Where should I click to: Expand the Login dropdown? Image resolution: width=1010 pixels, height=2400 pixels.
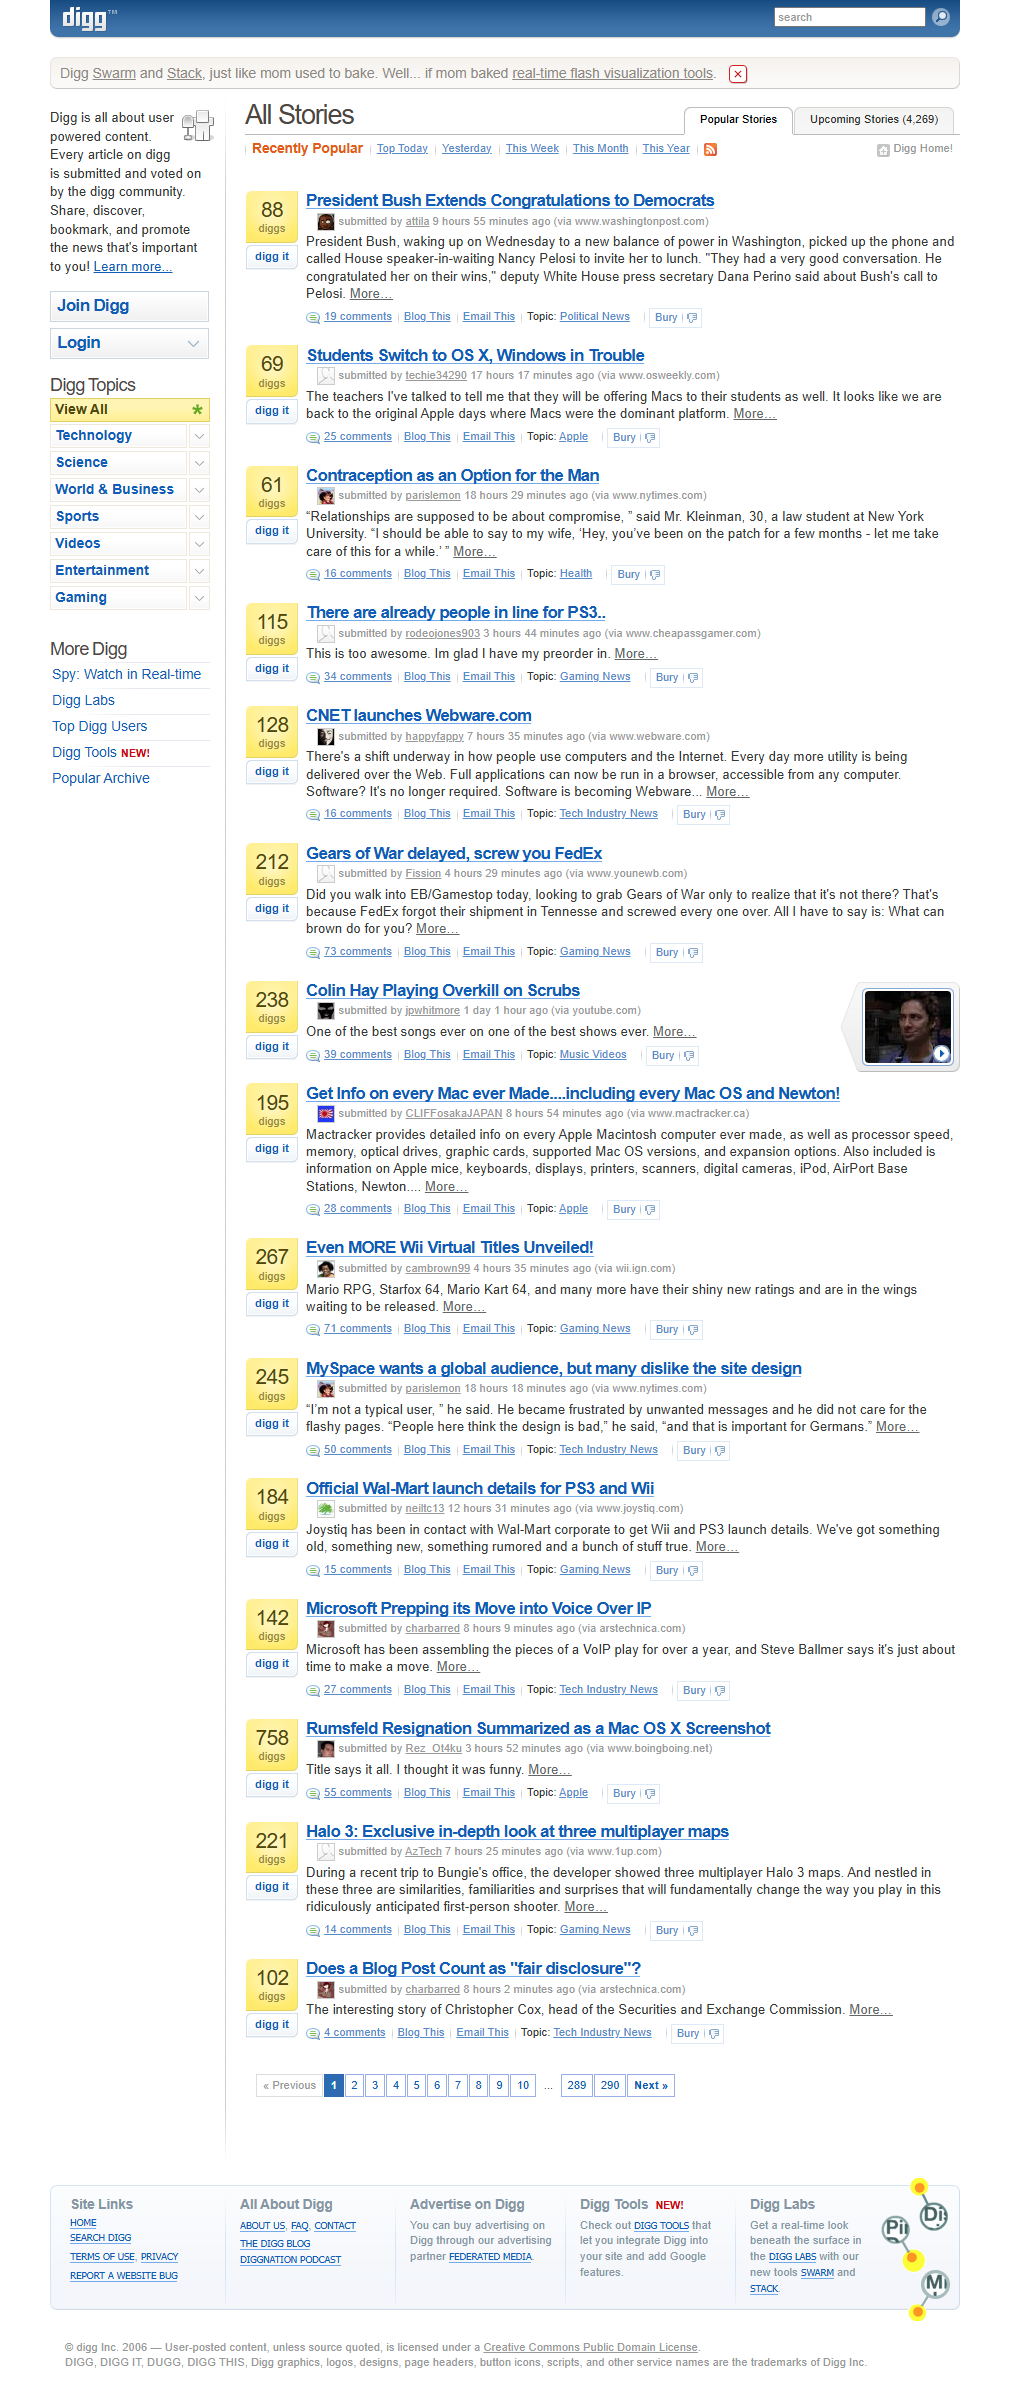[x=194, y=343]
